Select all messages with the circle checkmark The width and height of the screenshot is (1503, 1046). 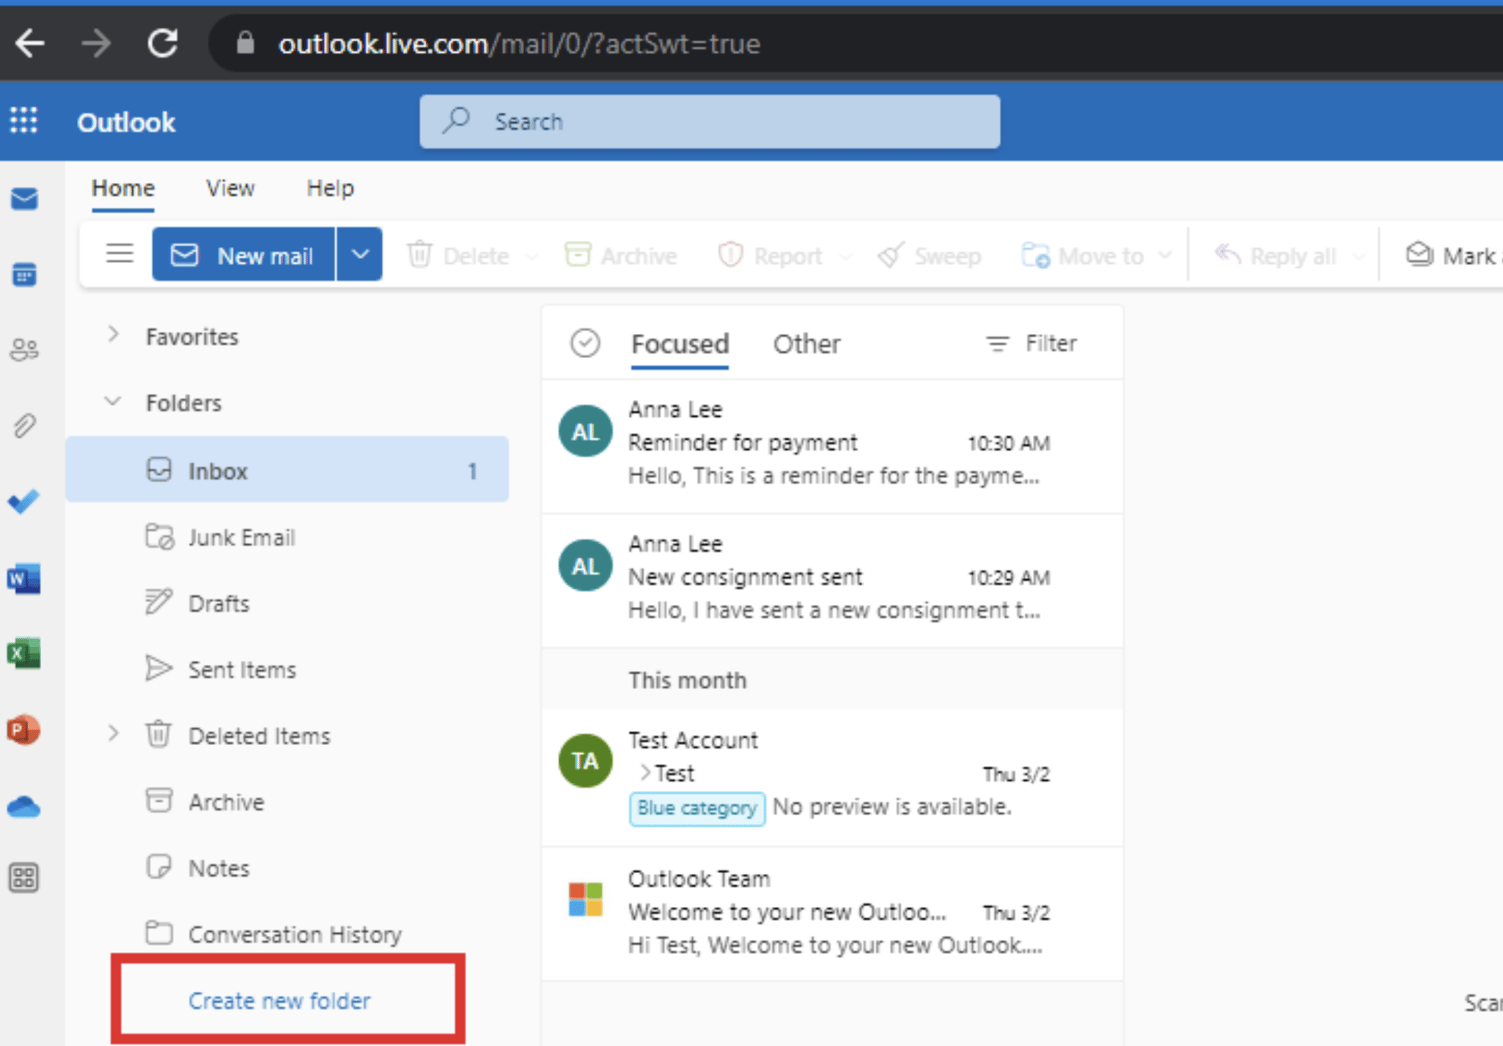click(585, 342)
